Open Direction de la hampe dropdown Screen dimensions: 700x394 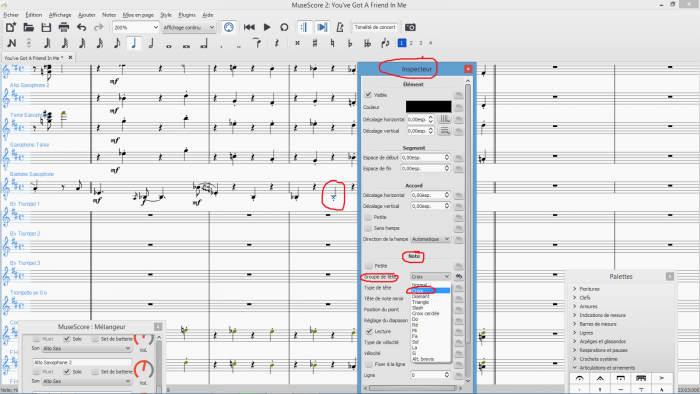tap(430, 239)
